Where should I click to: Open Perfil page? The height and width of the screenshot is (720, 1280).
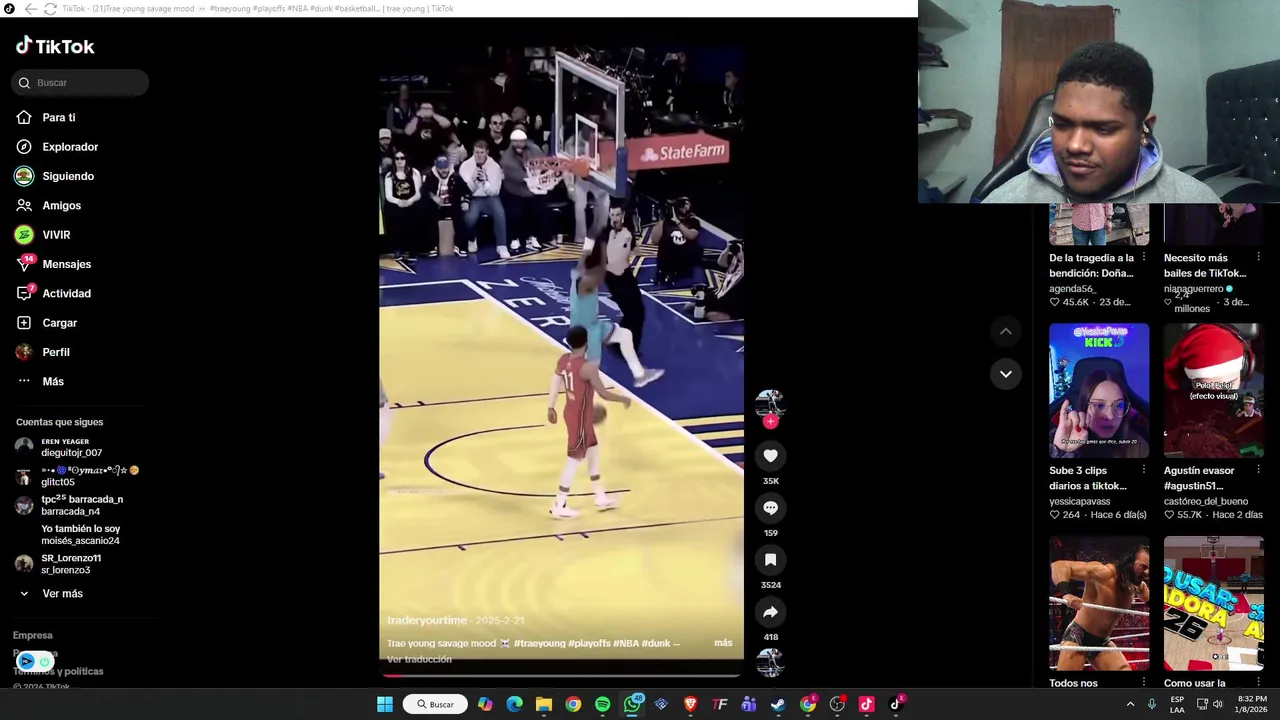coord(56,352)
